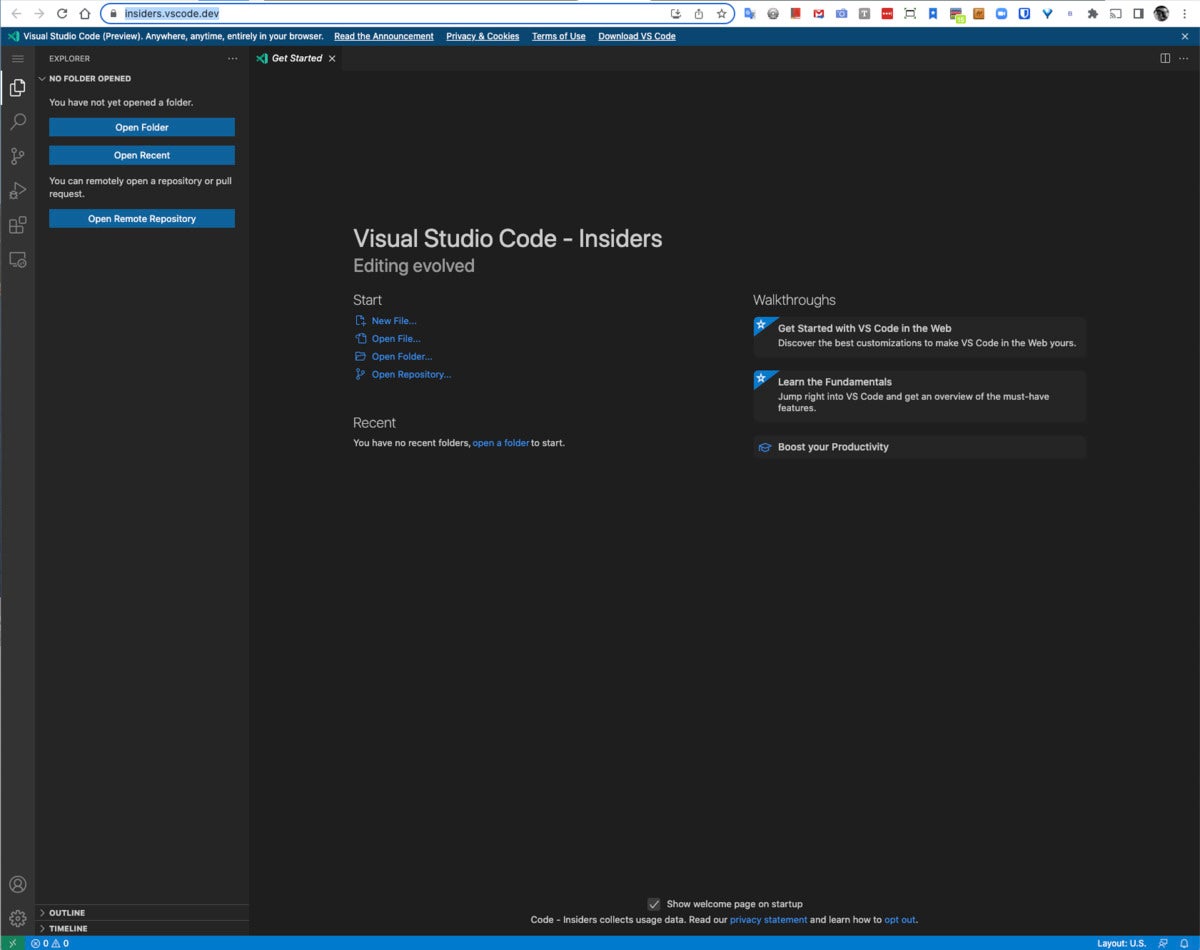The width and height of the screenshot is (1200, 950).
Task: Open Get Started with VS Code in the Web walkthrough
Action: pos(920,336)
